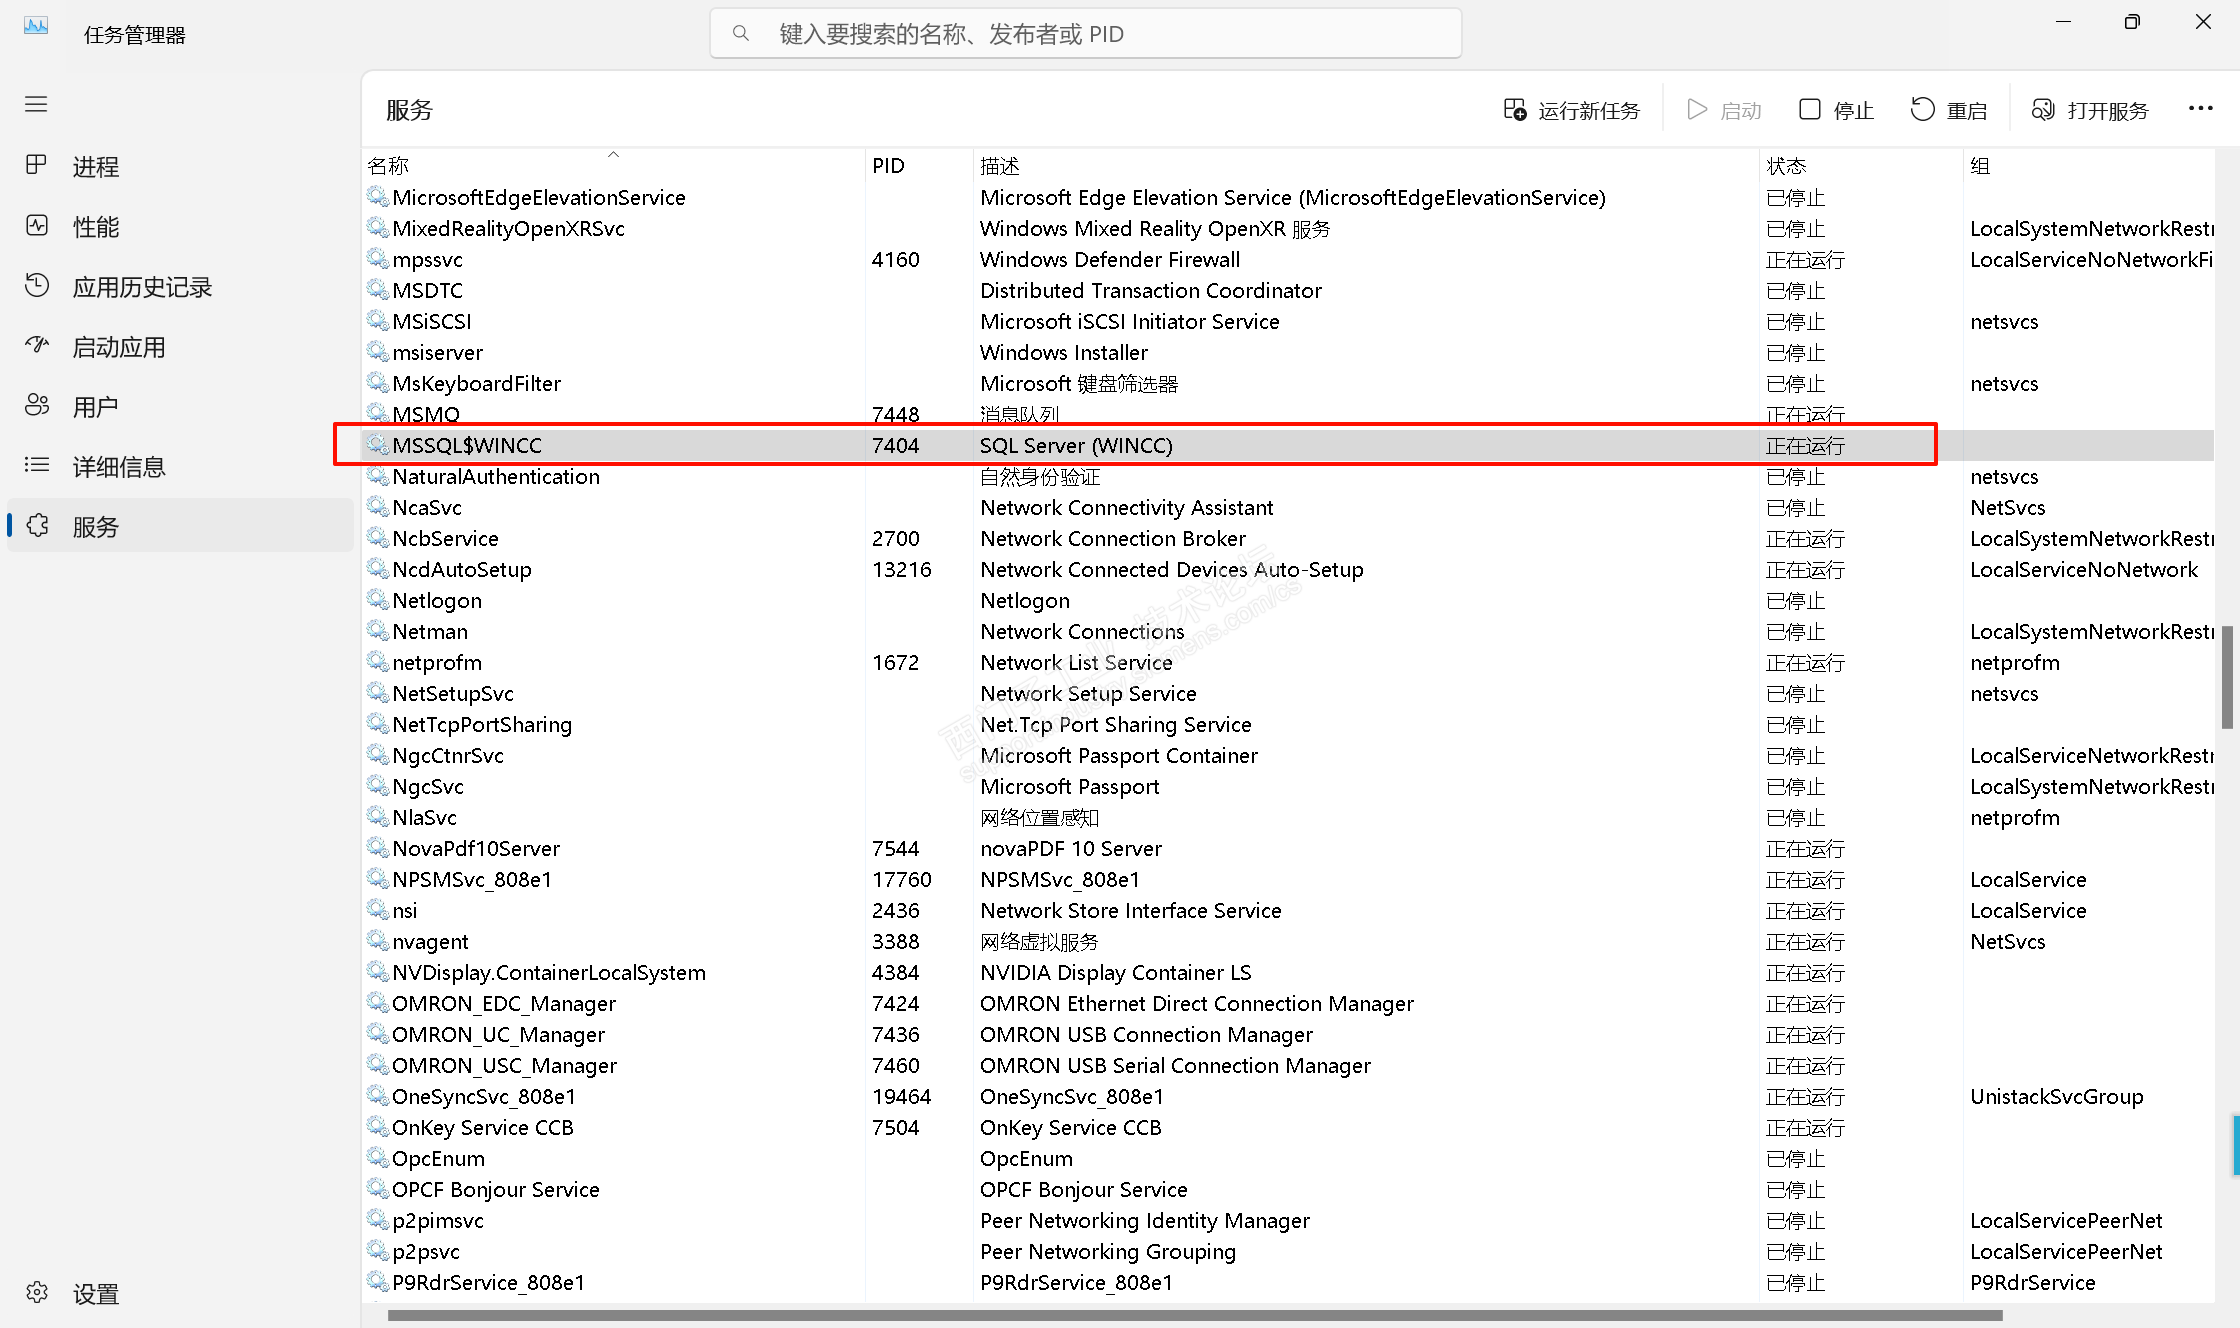Select Services (服务) in sidebar
Screen dimensions: 2240x1328
pyautogui.click(x=95, y=527)
